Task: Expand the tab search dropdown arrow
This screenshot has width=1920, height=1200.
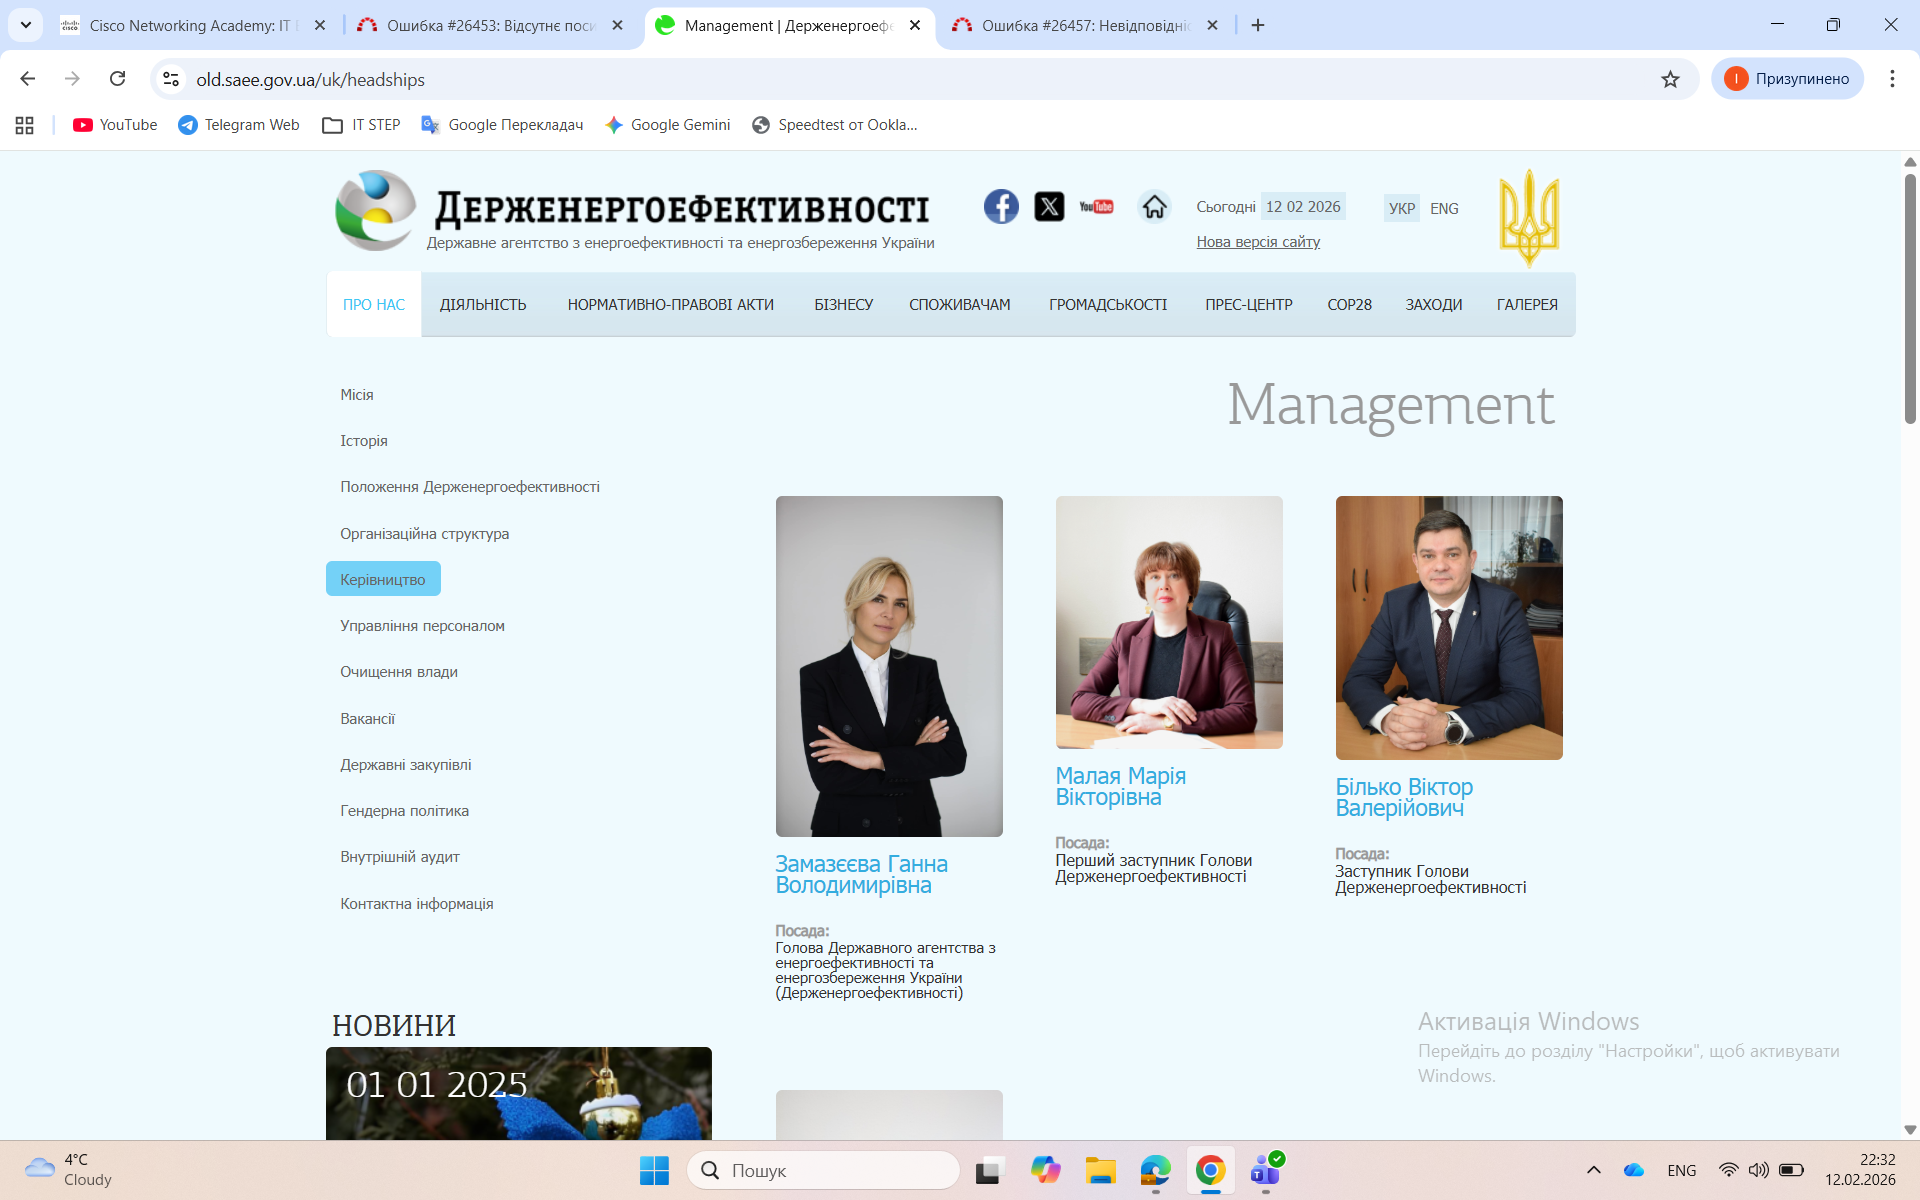Action: 26,25
